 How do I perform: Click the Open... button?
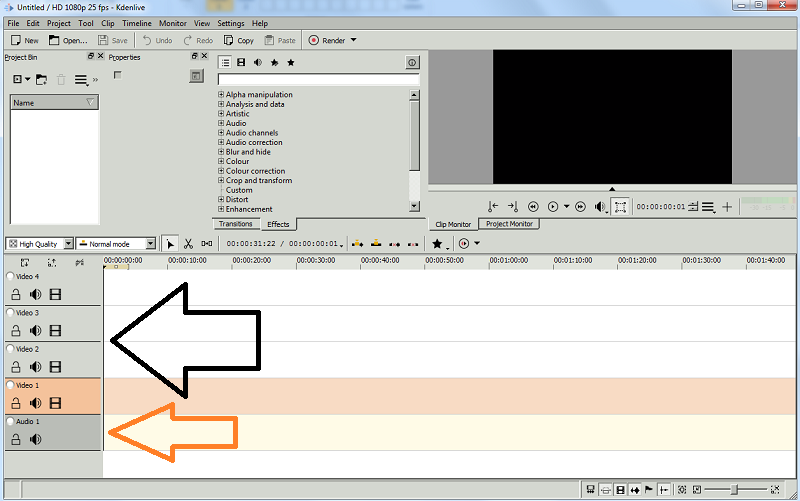68,40
